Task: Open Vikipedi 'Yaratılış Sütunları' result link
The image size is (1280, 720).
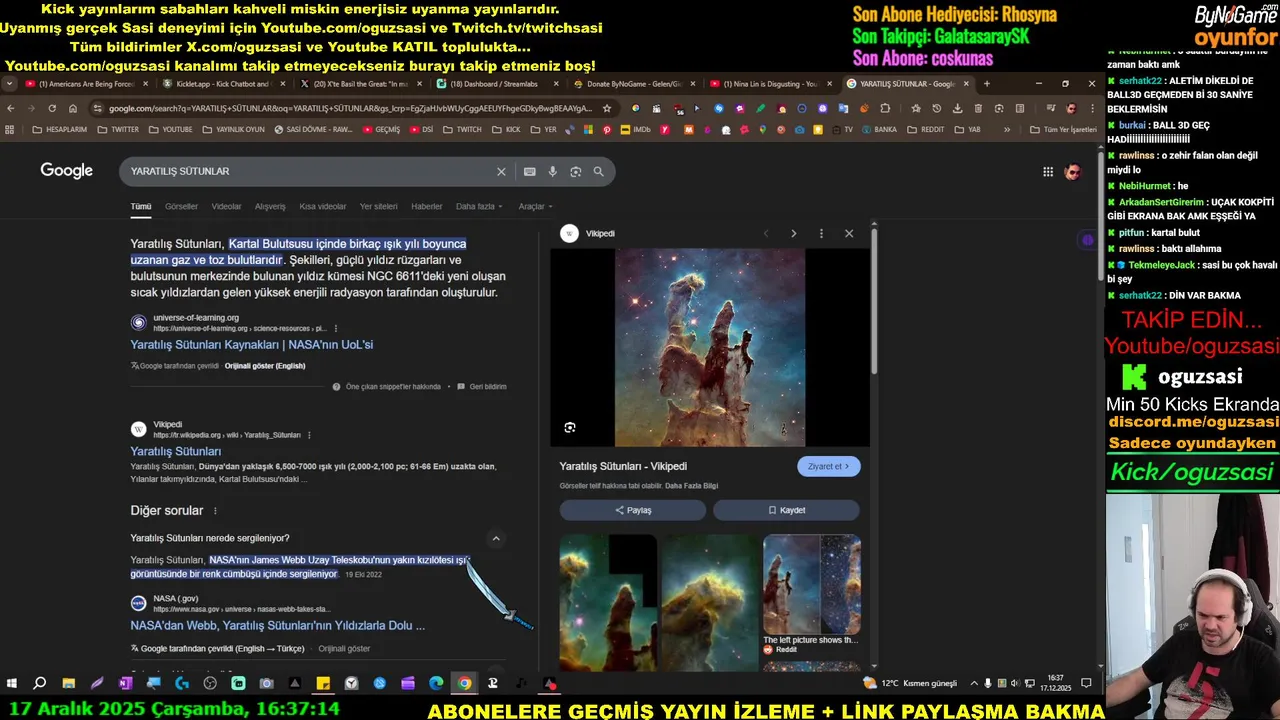Action: (175, 452)
